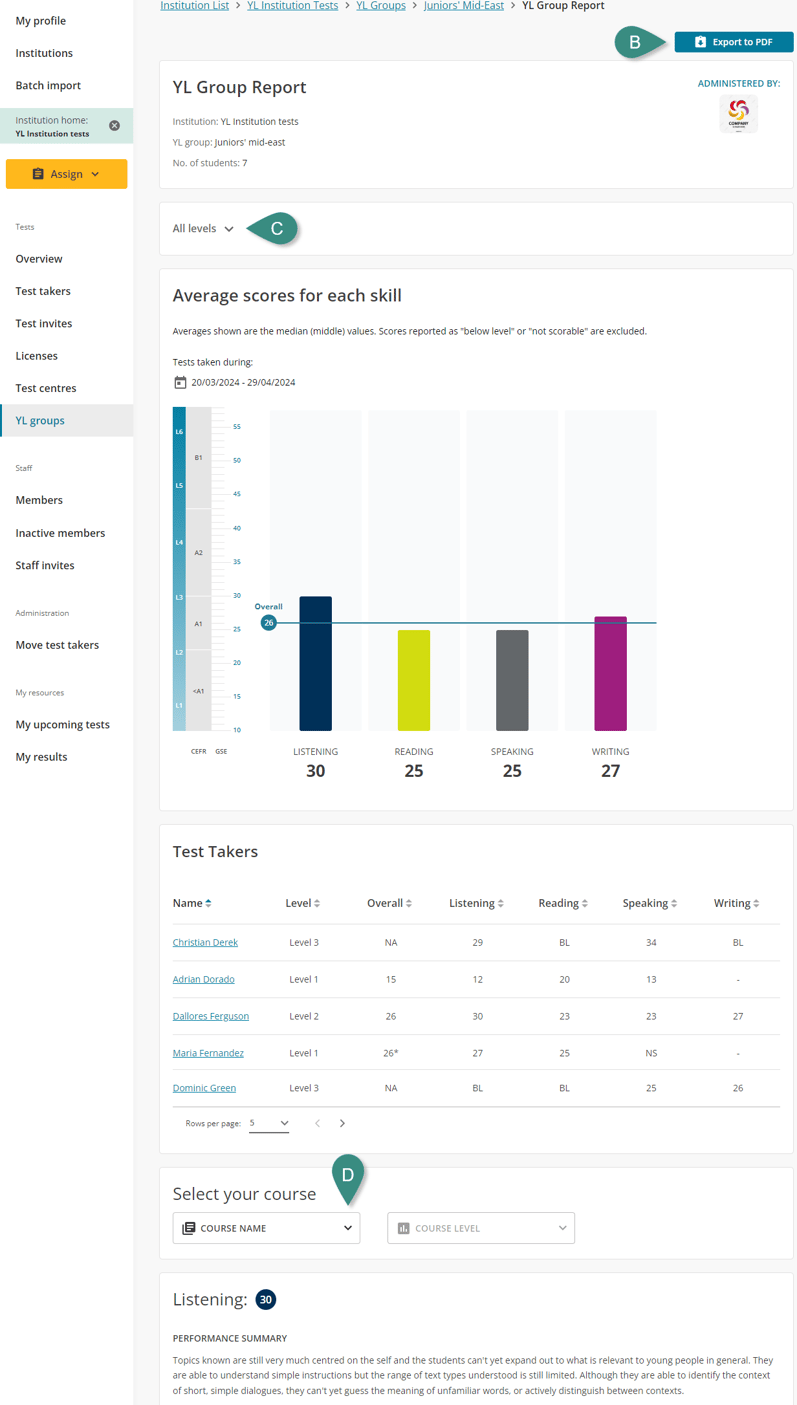This screenshot has height=1405, width=797.
Task: Open the Course Name dropdown
Action: click(266, 1228)
